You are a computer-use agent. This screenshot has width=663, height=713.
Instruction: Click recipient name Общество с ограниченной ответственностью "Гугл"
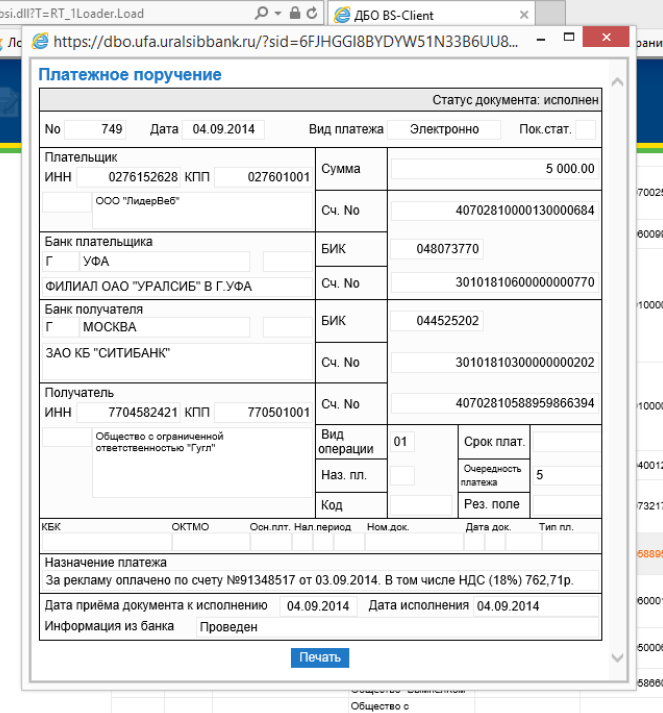pyautogui.click(x=202, y=462)
